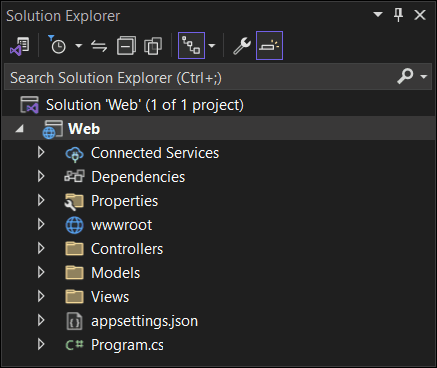Expand the Properties folder

[41, 200]
